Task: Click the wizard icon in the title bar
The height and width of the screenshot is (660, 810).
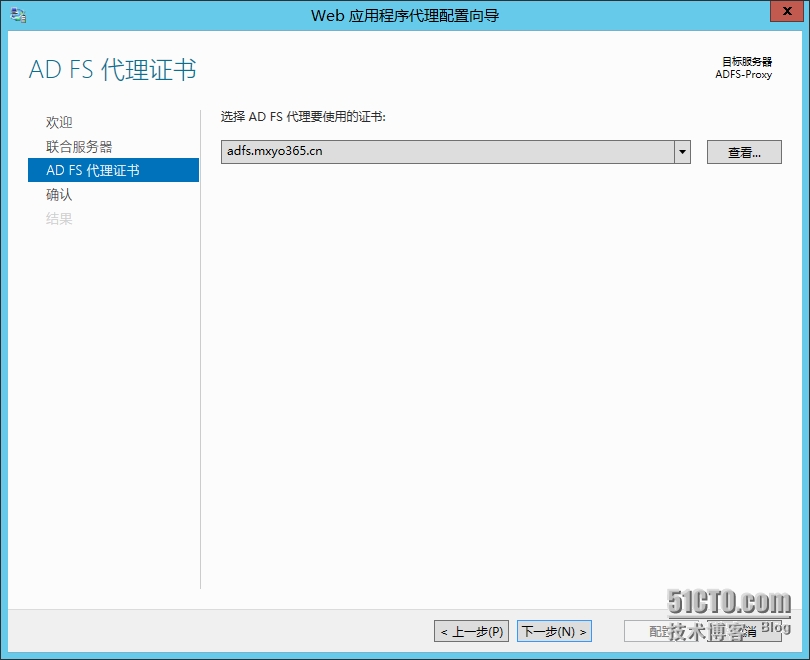Action: [19, 15]
